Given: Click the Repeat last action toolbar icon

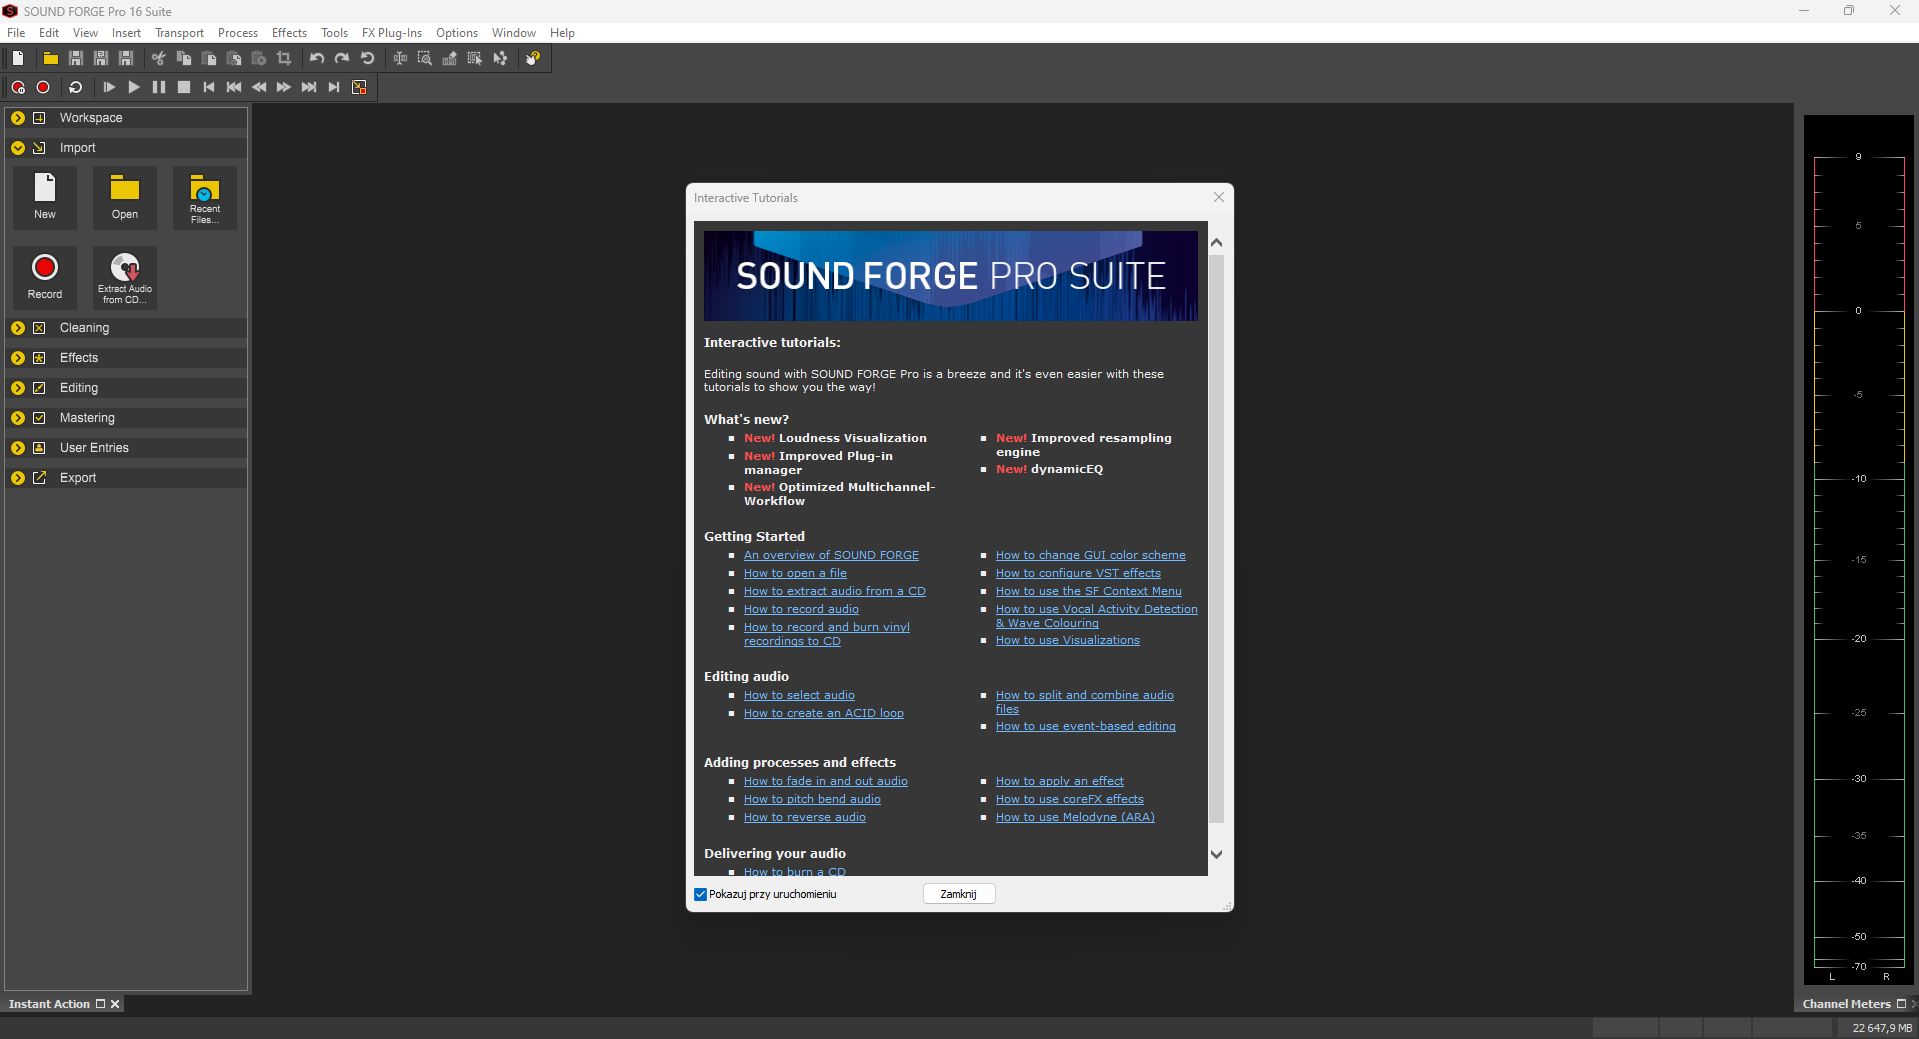Looking at the screenshot, I should pyautogui.click(x=367, y=58).
